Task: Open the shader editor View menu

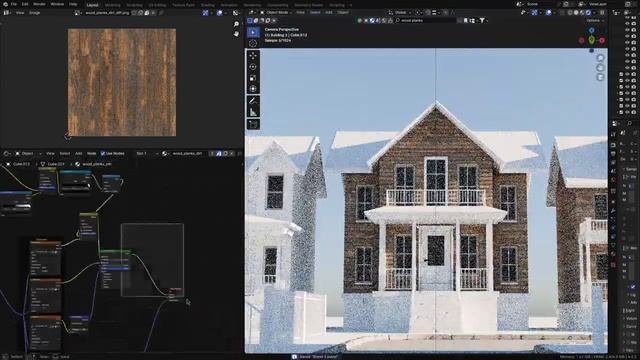Action: [50, 153]
